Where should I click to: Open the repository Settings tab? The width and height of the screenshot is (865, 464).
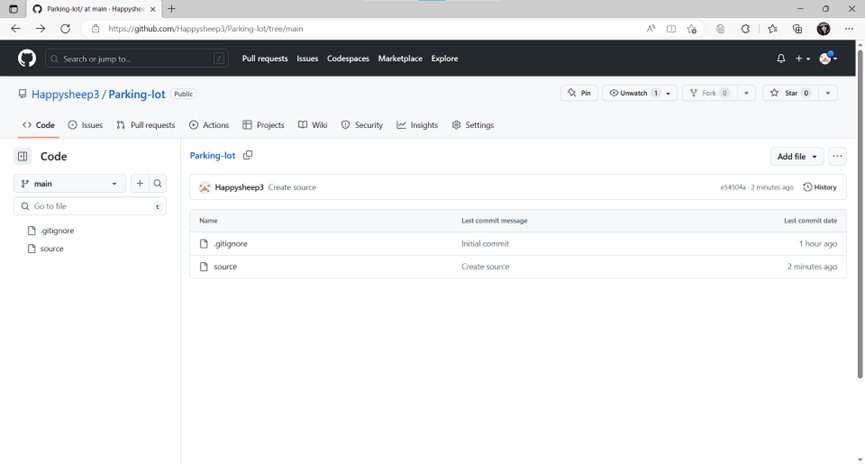click(x=473, y=125)
